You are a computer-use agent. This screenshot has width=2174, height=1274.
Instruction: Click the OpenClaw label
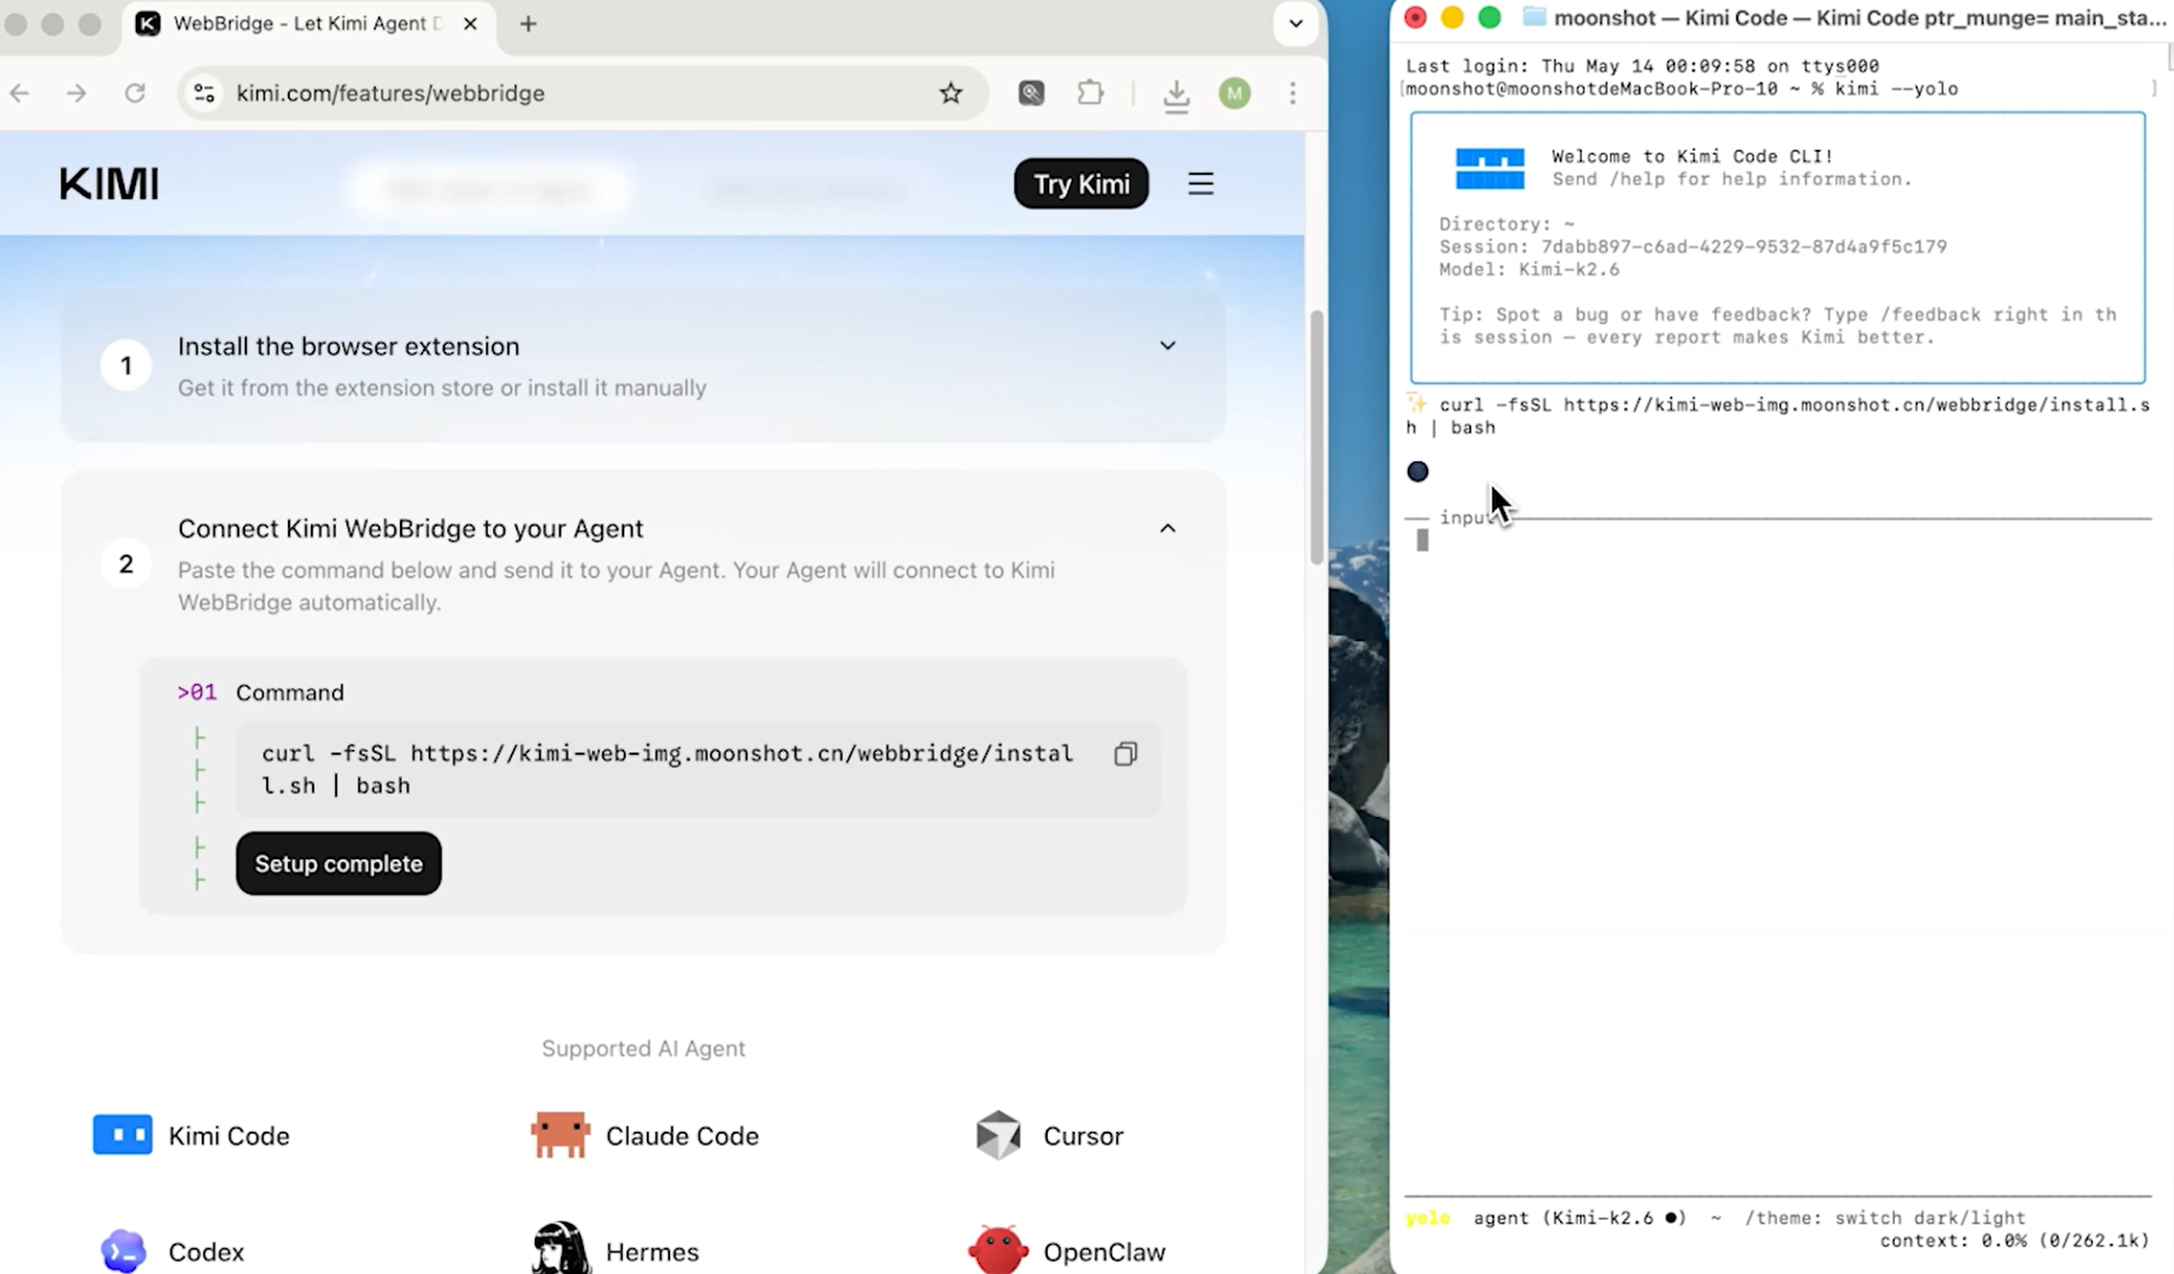pyautogui.click(x=1104, y=1252)
